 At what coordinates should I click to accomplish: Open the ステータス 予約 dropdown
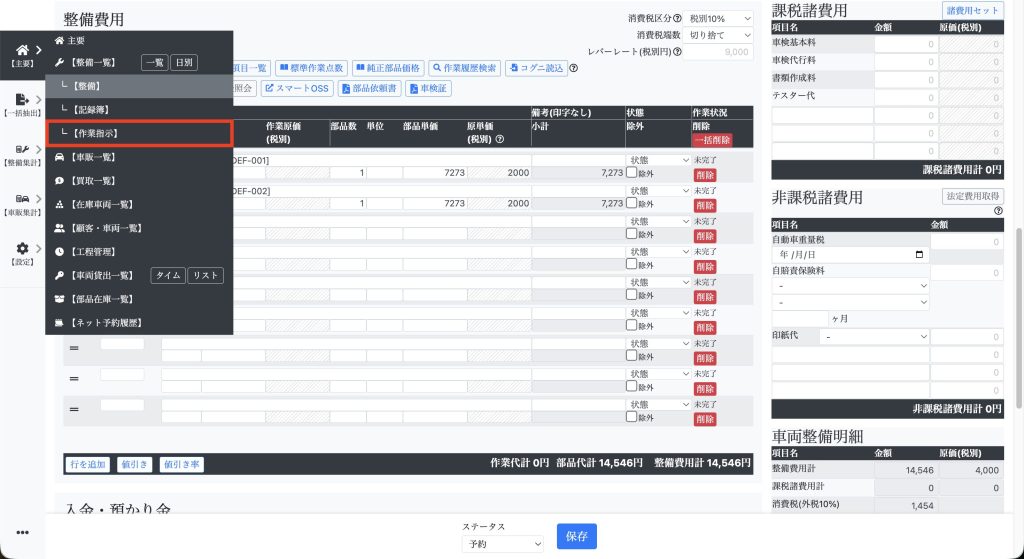[502, 544]
